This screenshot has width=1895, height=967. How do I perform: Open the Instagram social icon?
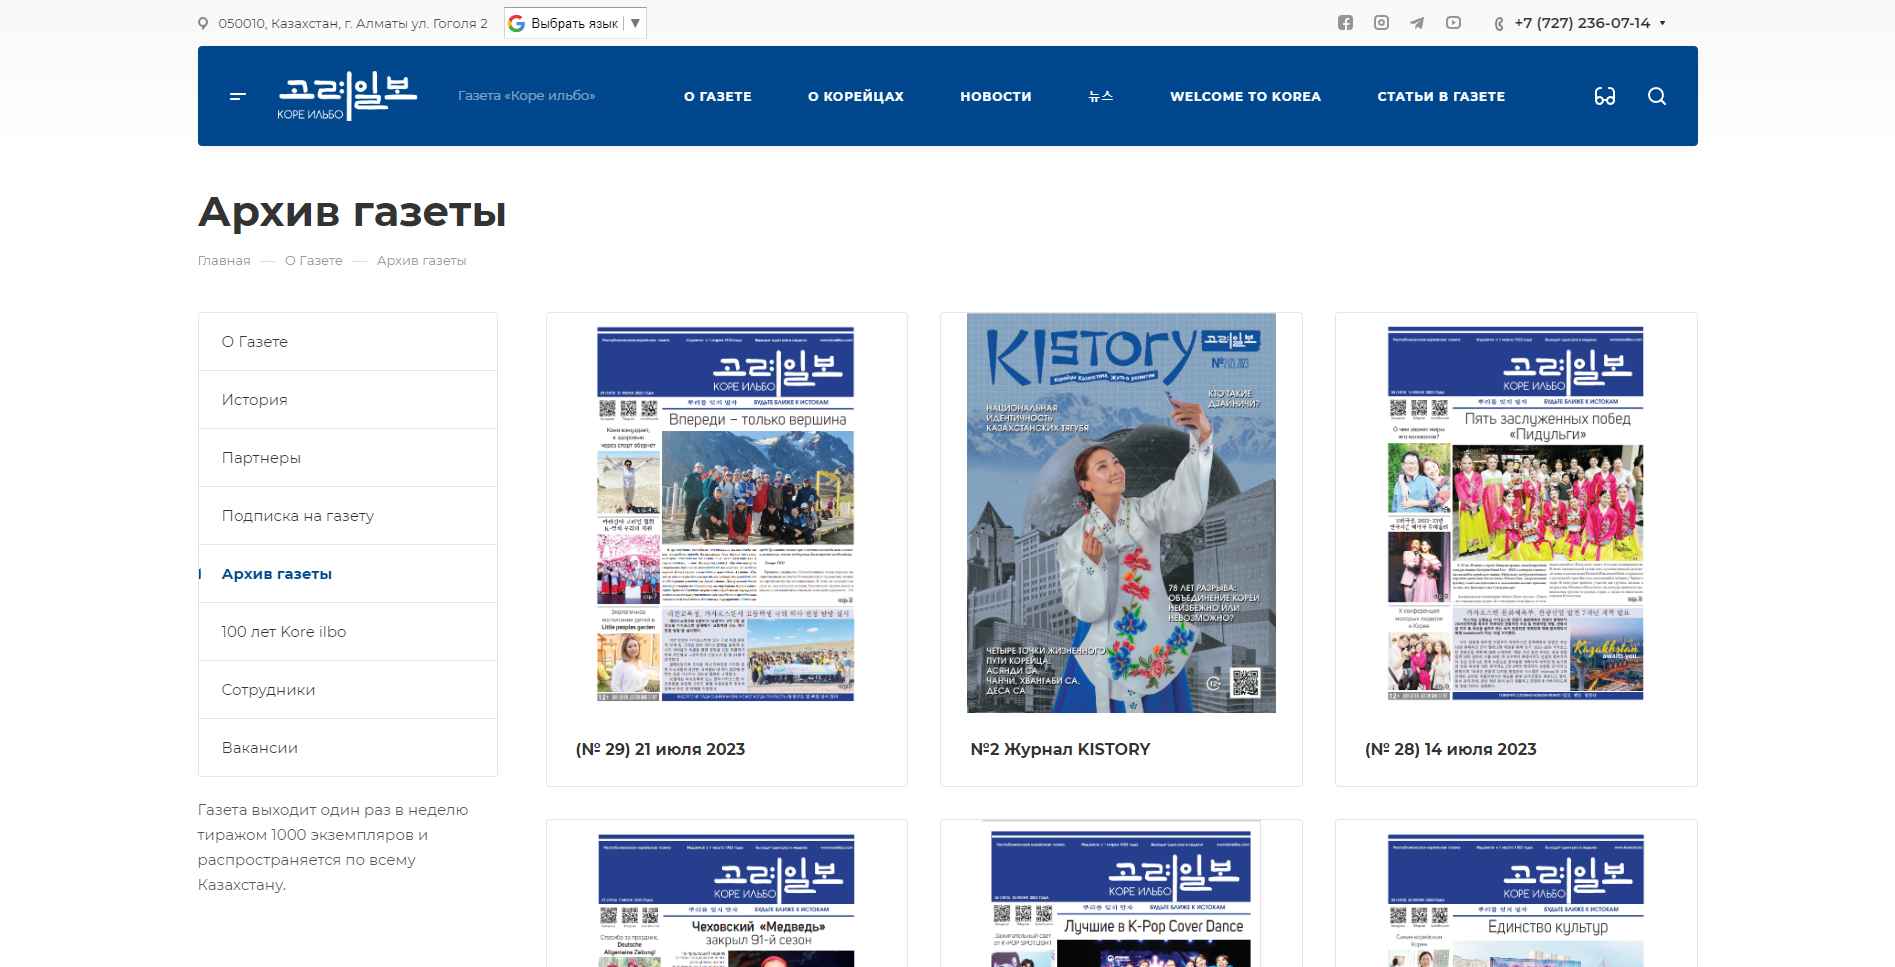(1381, 23)
